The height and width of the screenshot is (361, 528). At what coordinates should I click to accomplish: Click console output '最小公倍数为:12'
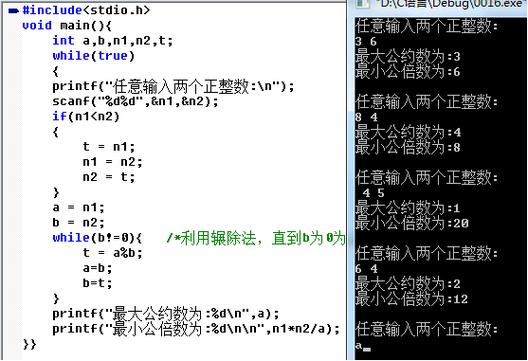(x=412, y=299)
